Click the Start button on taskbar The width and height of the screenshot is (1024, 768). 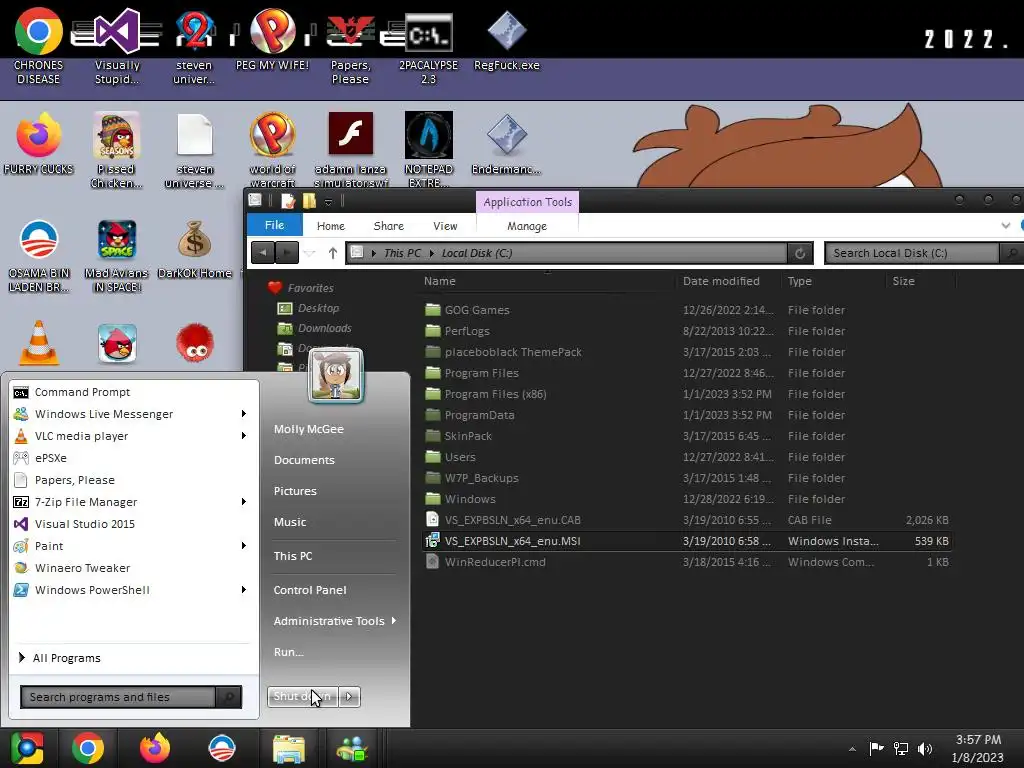26,748
